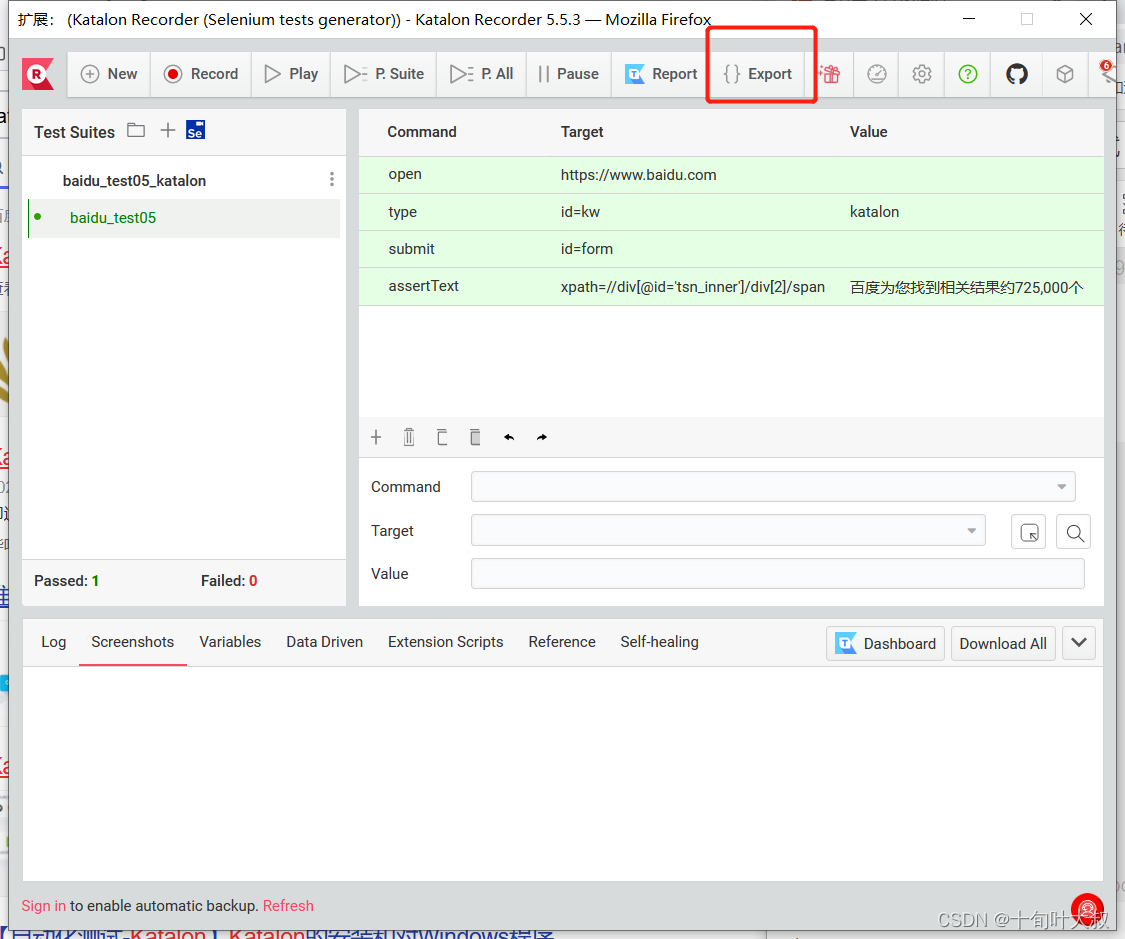Paste command with clipboard icon
Viewport: 1125px width, 939px height.
[475, 438]
